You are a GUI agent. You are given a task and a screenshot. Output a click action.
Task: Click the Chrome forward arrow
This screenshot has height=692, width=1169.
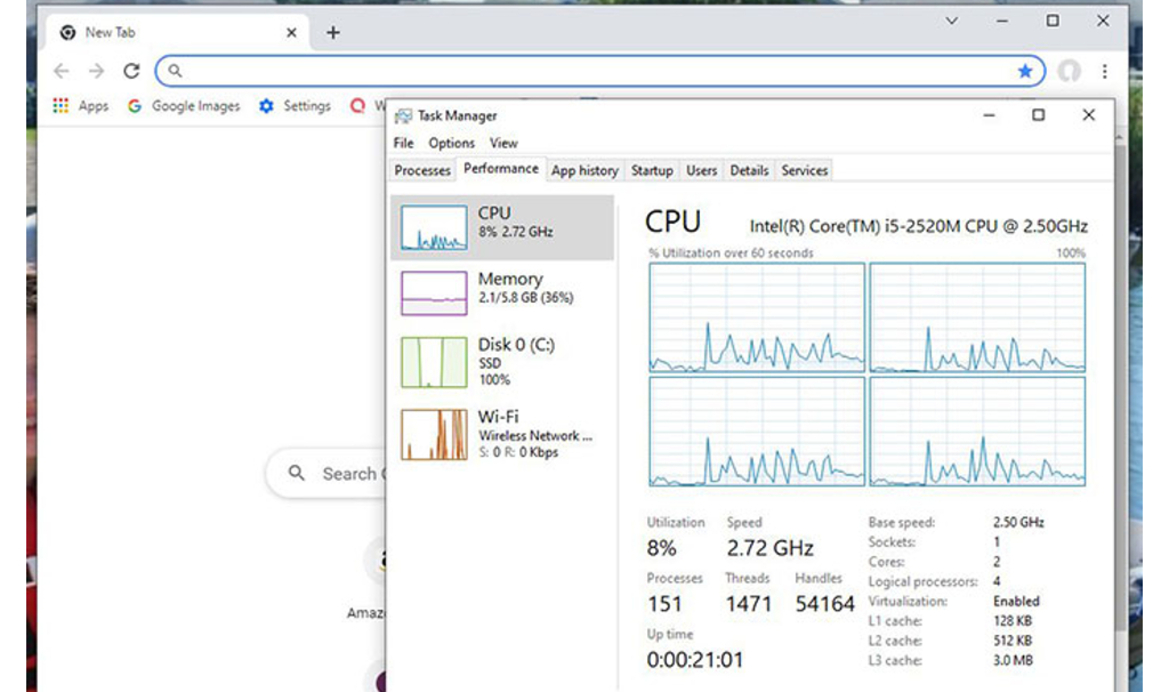[x=96, y=71]
